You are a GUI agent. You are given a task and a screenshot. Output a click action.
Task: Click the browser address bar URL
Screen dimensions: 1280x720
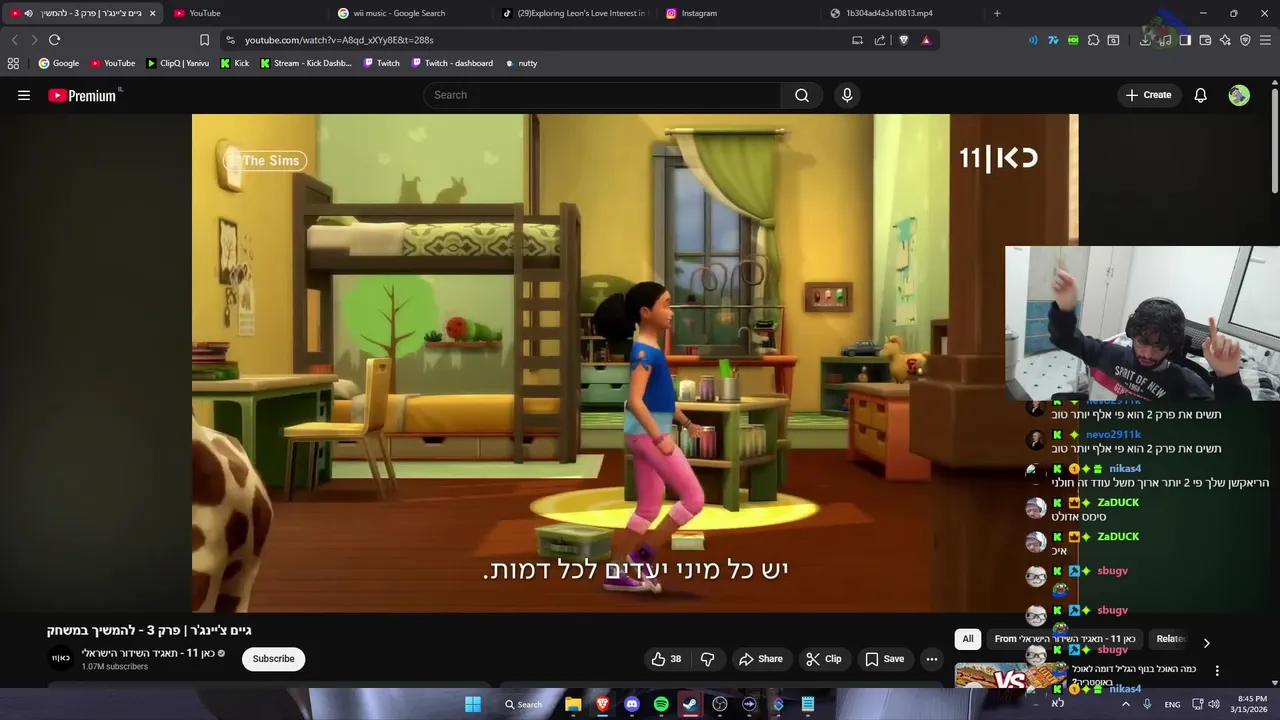(x=339, y=40)
